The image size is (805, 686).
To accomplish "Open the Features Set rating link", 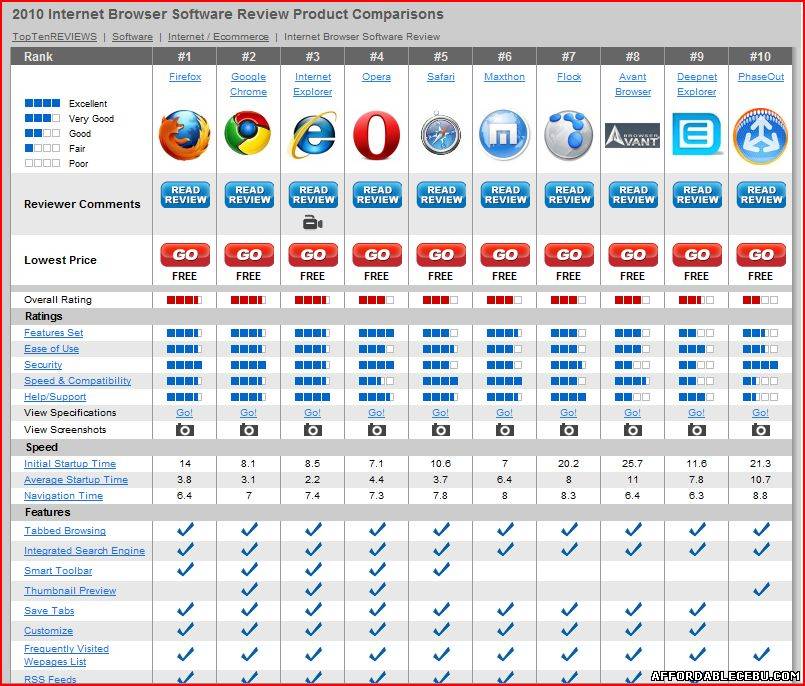I will coord(53,333).
